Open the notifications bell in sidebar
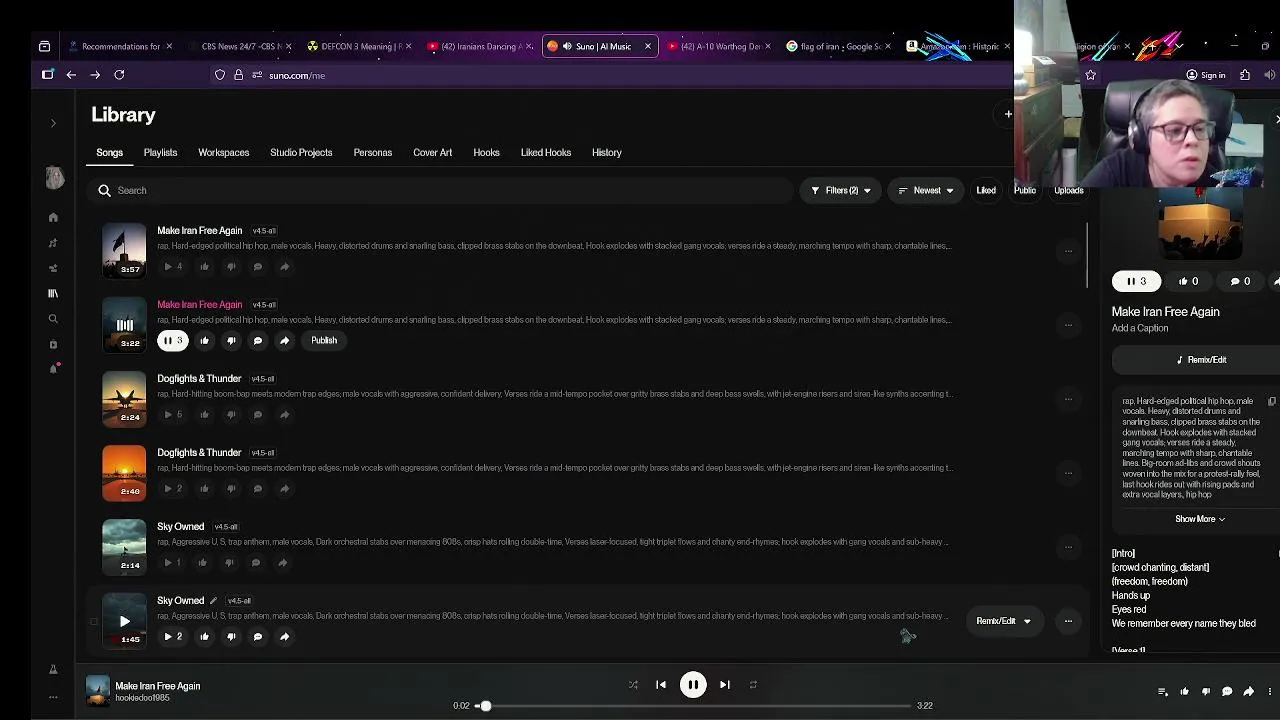 53,369
